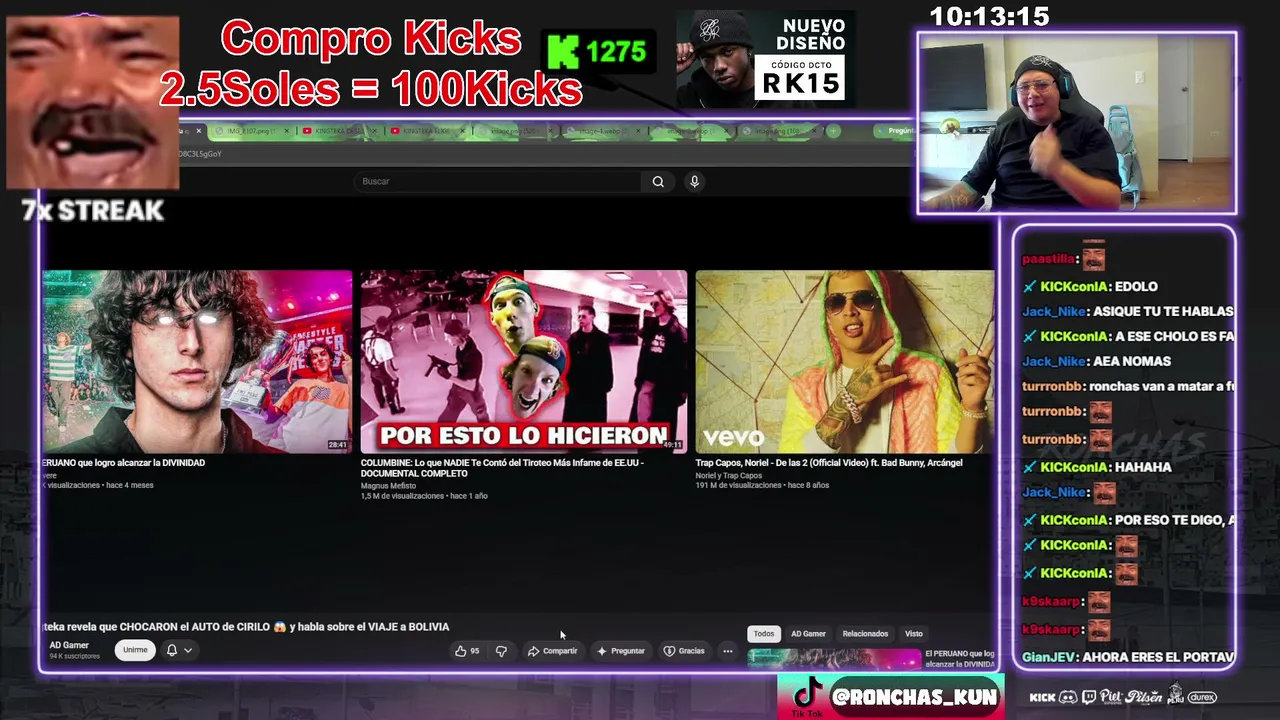
Task: Open the three-dots more actions menu
Action: tap(728, 651)
